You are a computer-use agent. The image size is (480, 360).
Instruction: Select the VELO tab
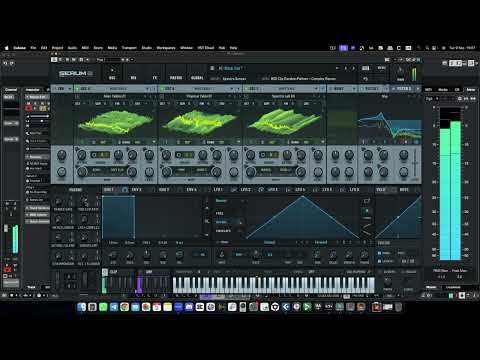point(381,190)
